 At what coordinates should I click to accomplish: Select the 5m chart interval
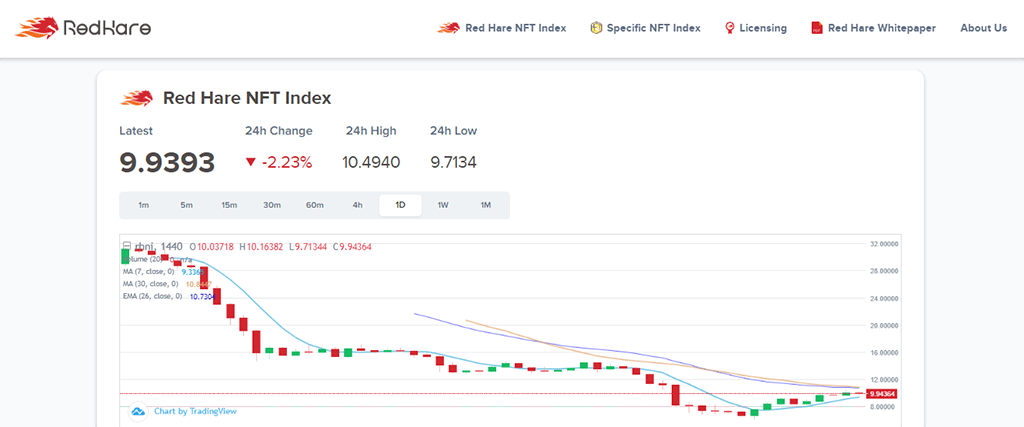coord(187,205)
